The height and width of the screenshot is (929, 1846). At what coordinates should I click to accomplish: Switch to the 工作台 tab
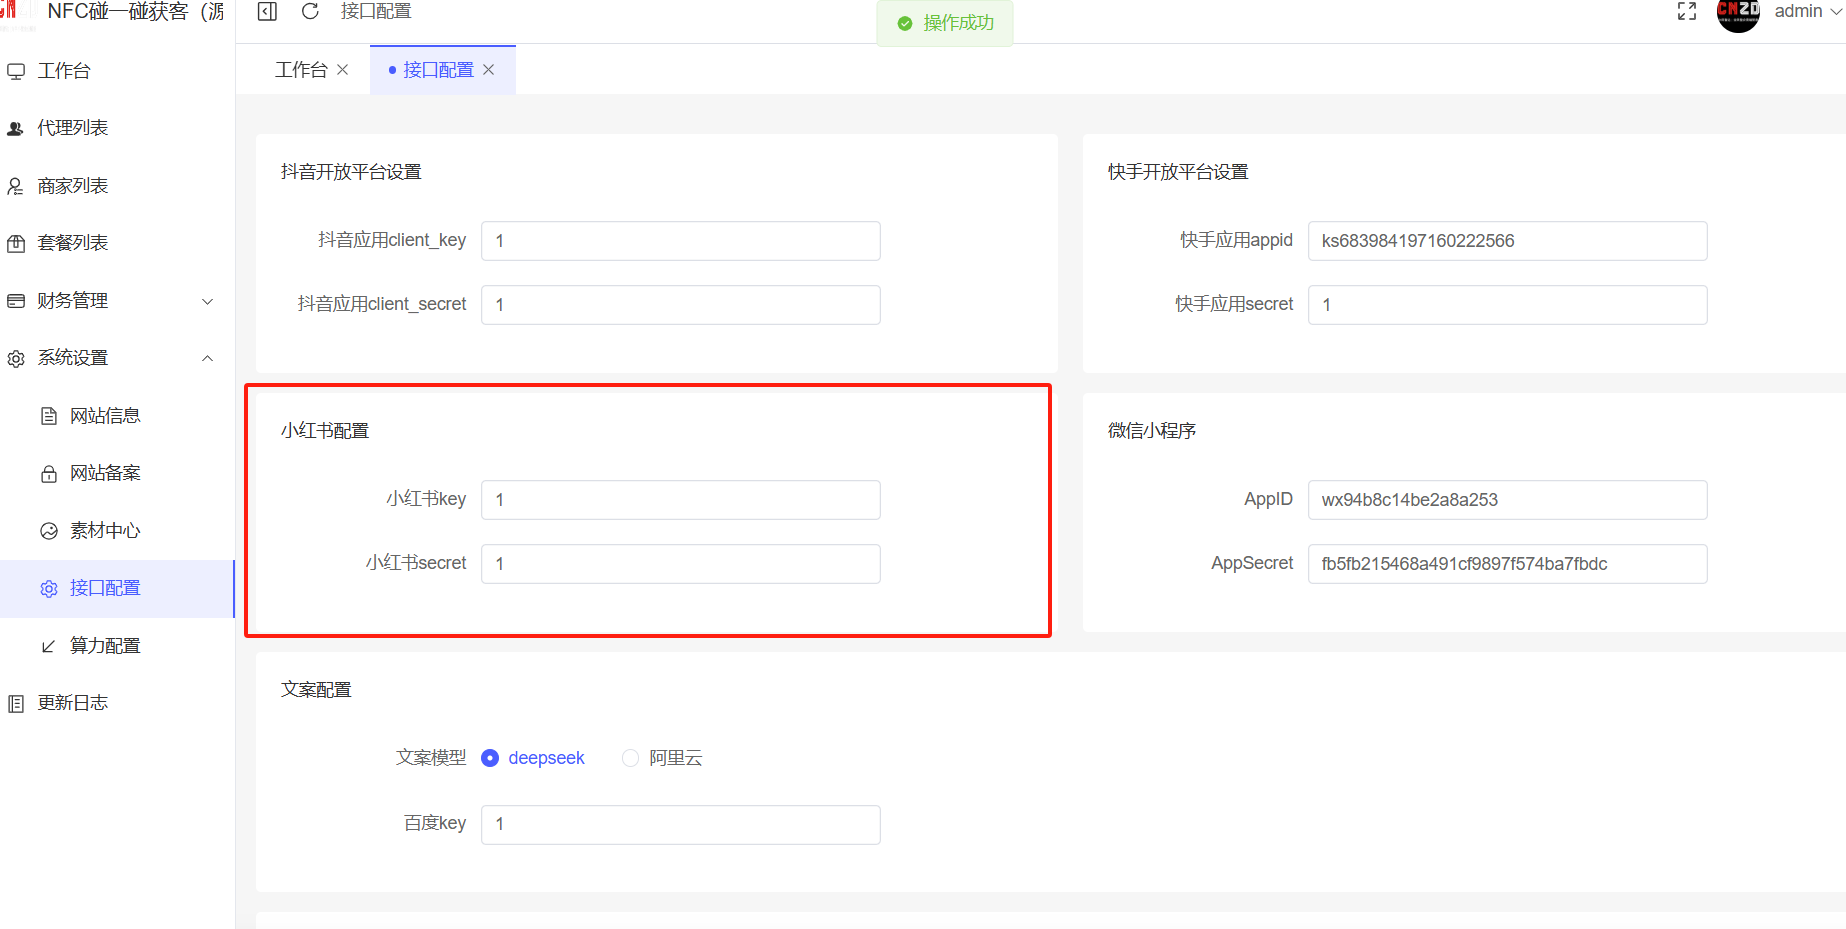pos(301,70)
